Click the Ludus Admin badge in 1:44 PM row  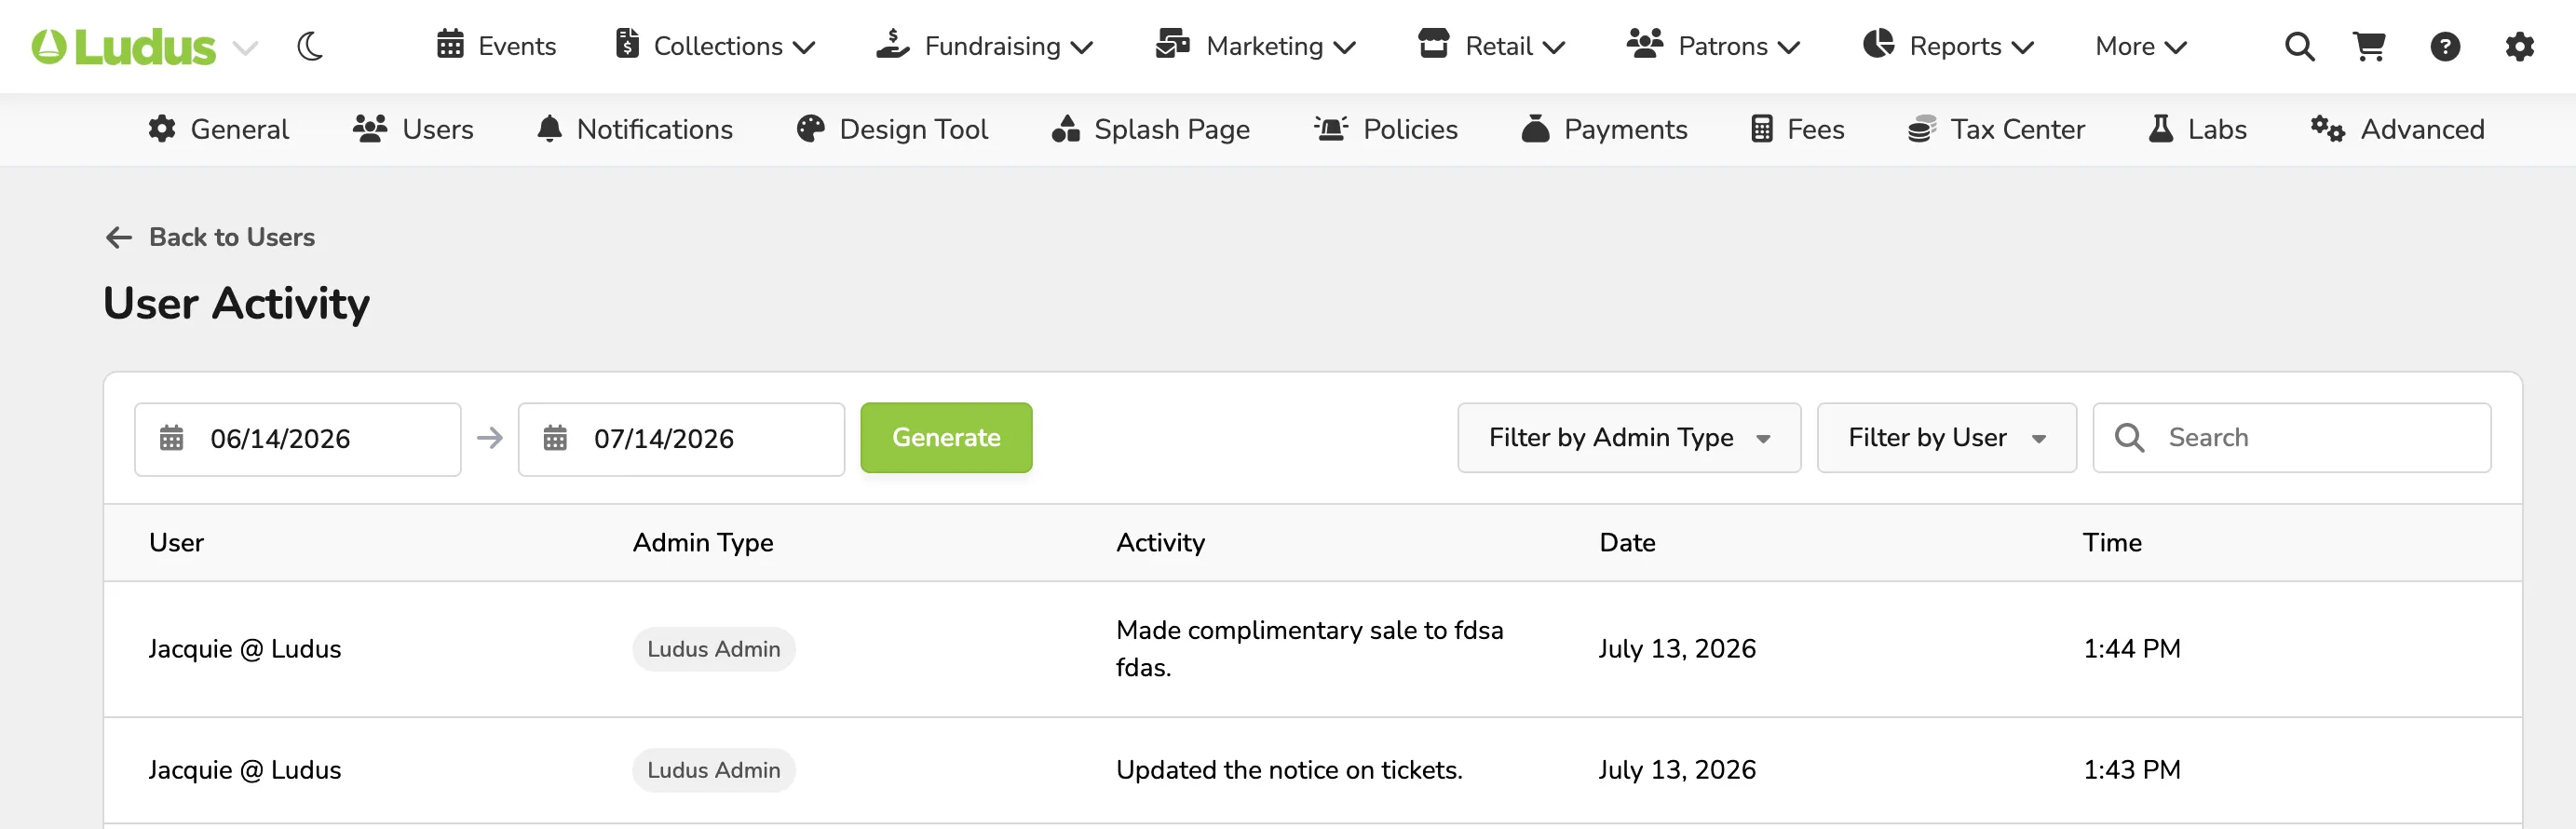point(714,649)
